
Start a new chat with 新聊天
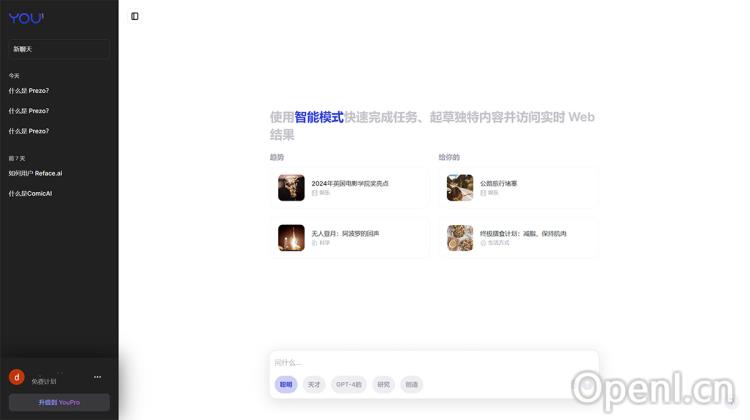point(59,49)
